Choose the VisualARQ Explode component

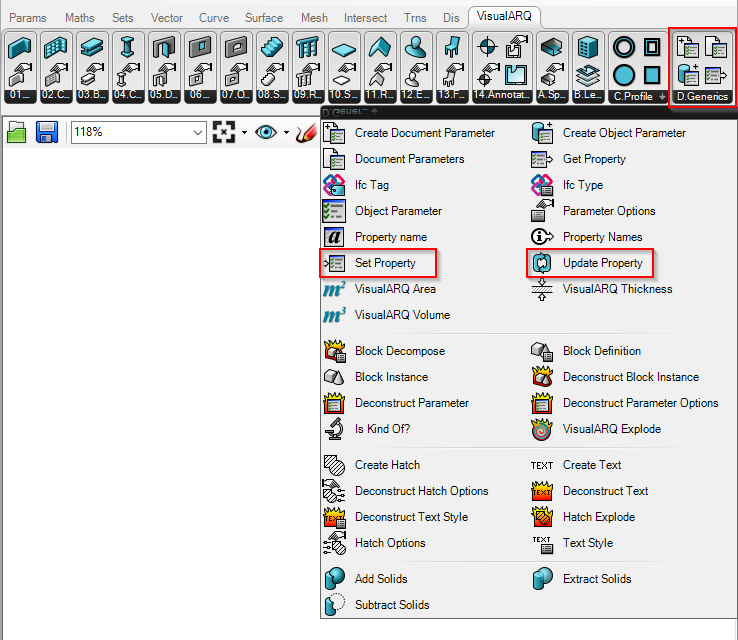[x=596, y=429]
